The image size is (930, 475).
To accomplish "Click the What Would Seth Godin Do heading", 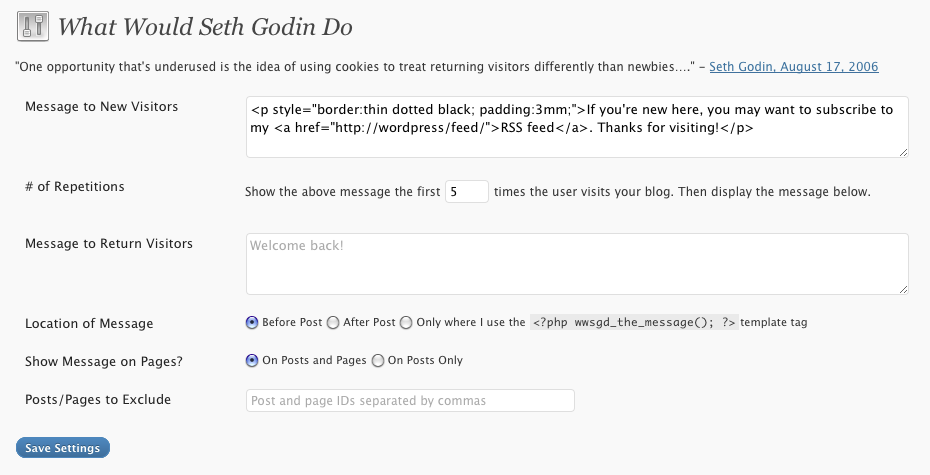I will 205,27.
